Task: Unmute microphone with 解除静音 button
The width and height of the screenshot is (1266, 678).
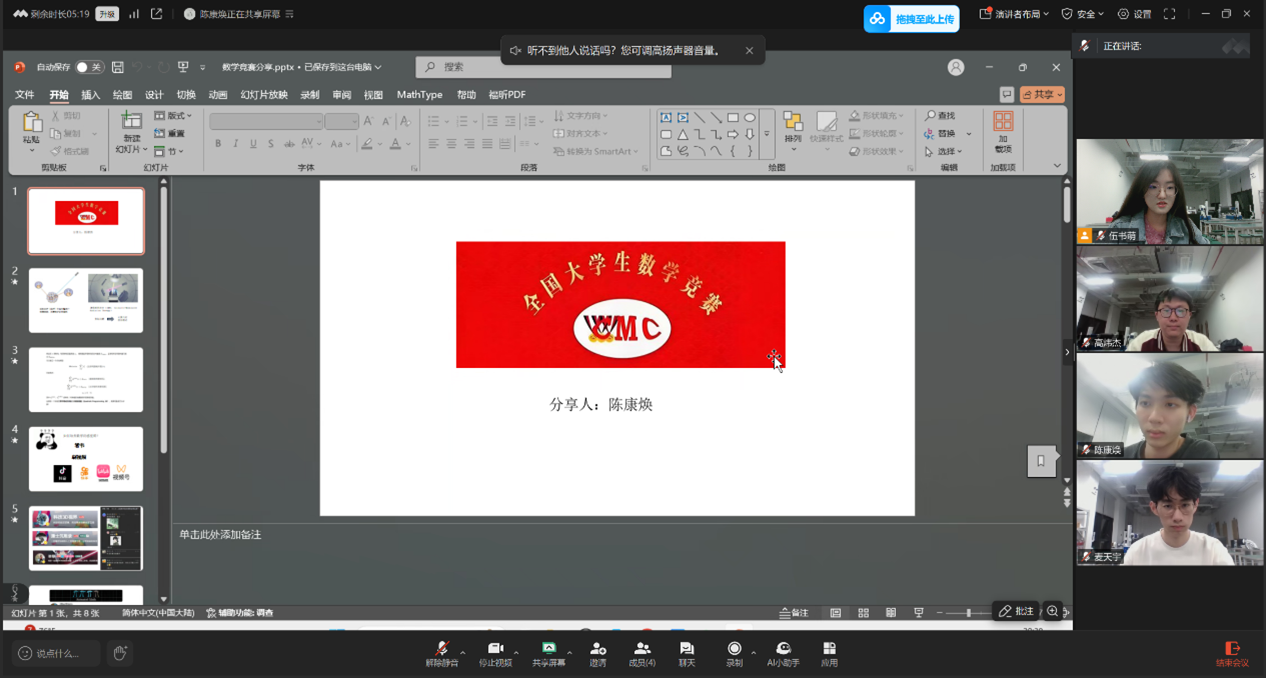Action: tap(441, 653)
